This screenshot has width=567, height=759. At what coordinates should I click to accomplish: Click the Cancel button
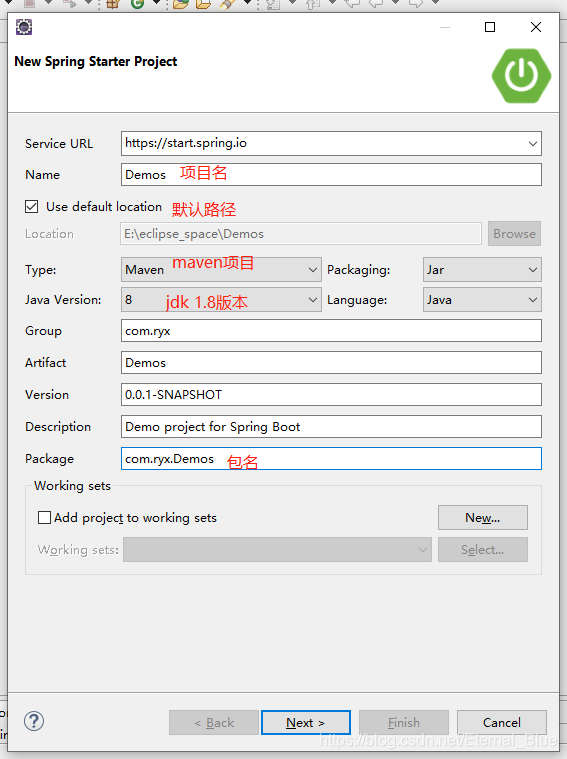pyautogui.click(x=502, y=722)
